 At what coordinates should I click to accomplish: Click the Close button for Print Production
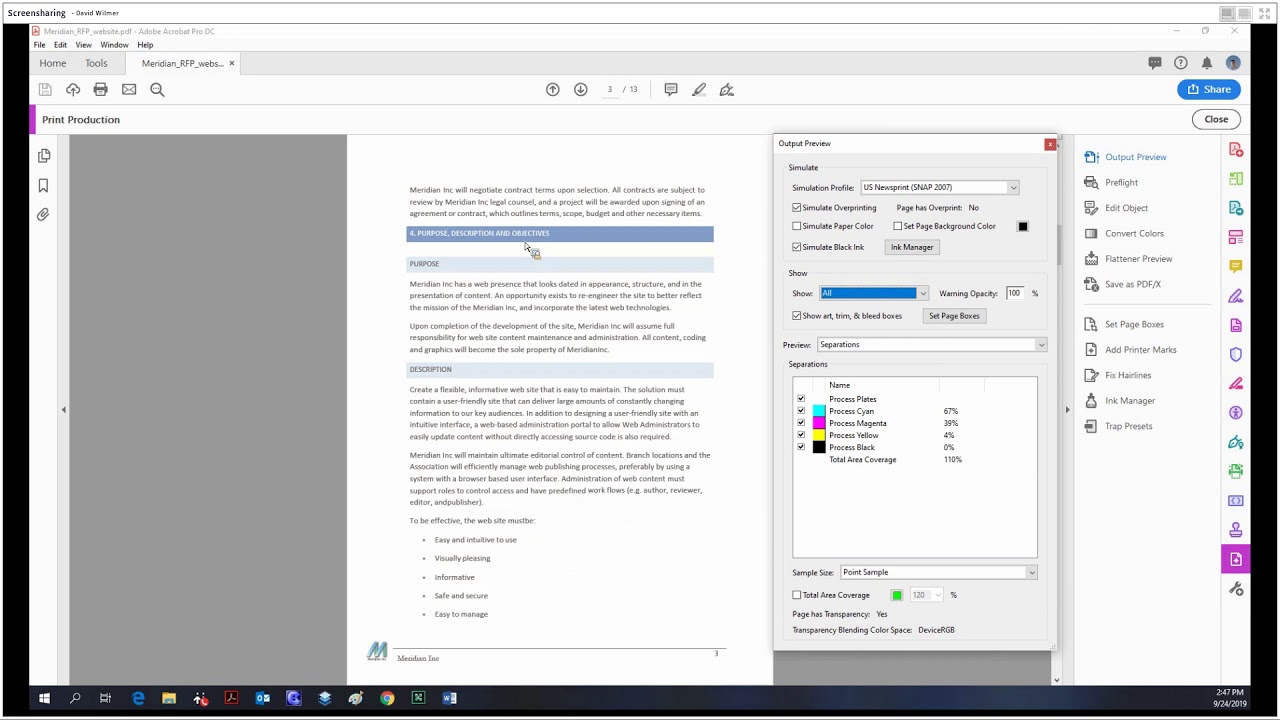1216,119
